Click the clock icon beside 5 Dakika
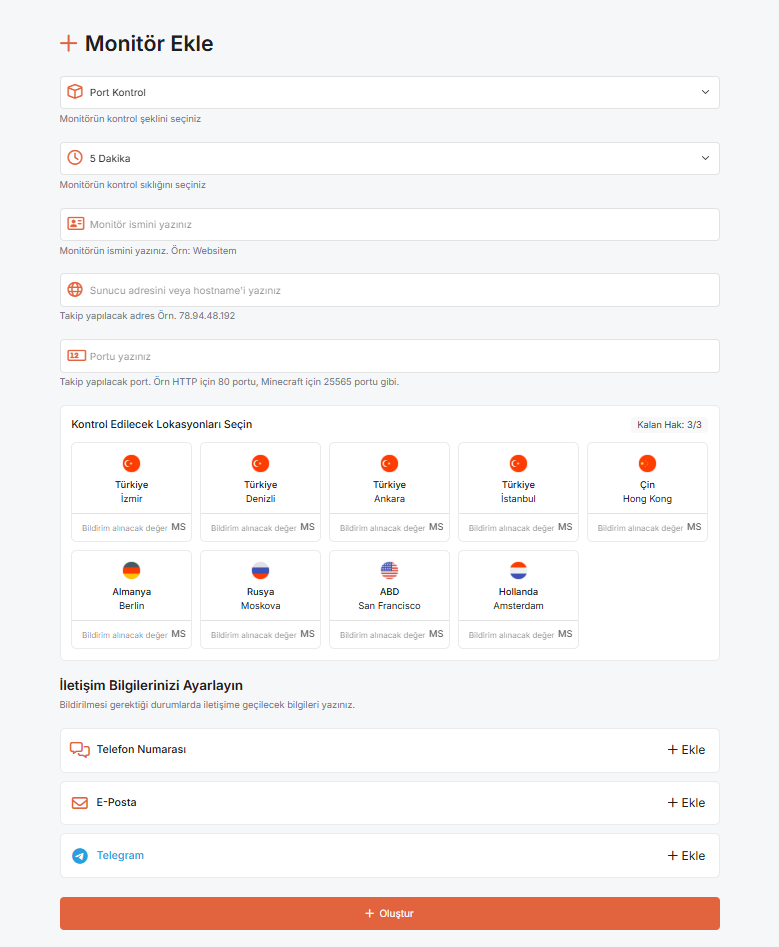 pyautogui.click(x=75, y=158)
